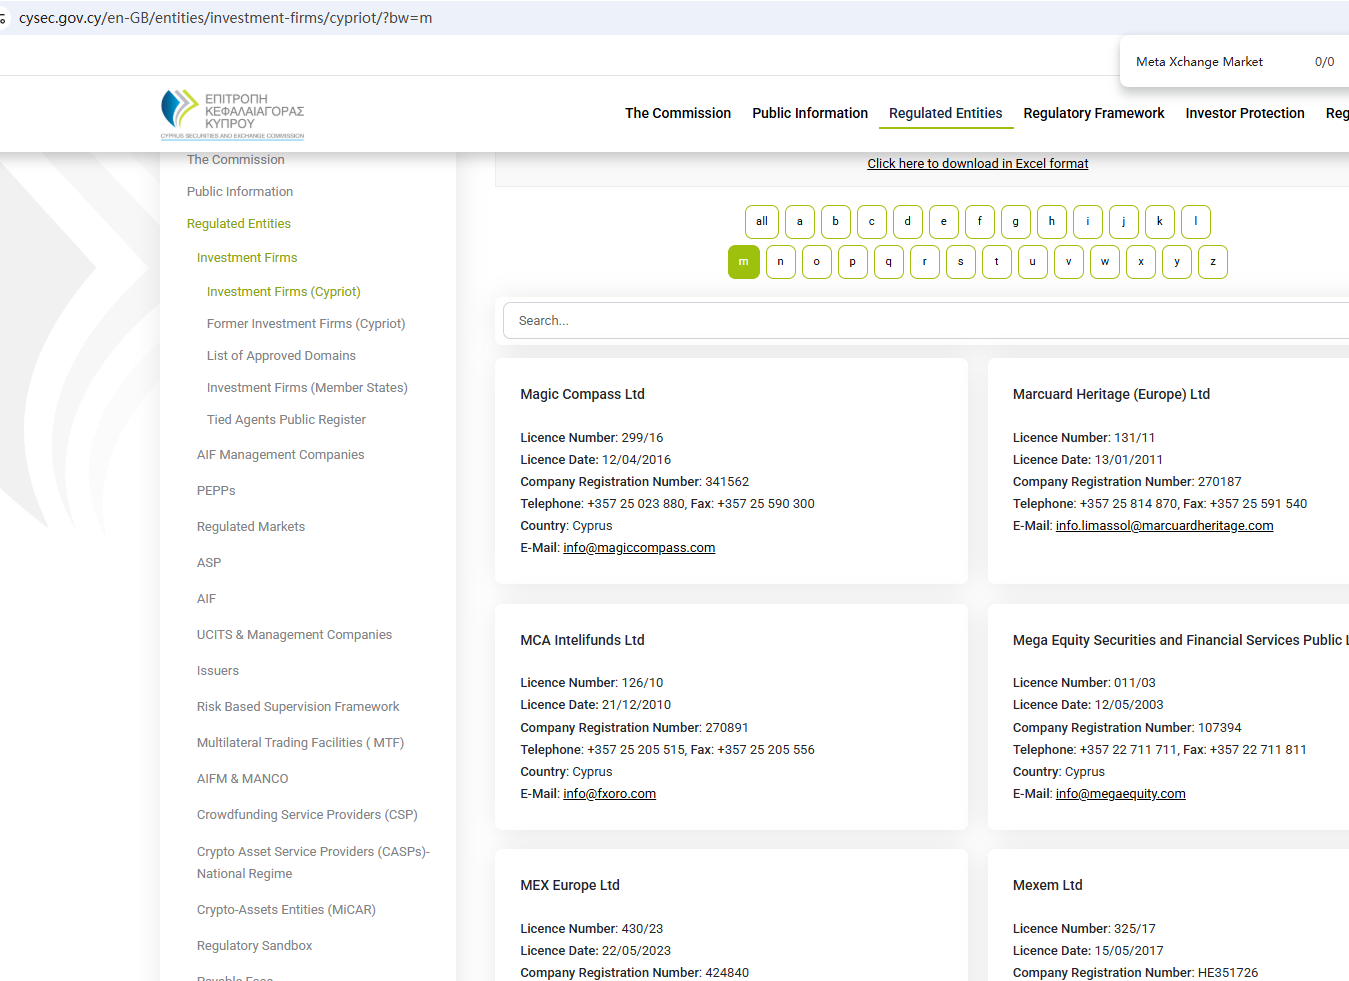Filter firms by letter 'a'

point(799,222)
